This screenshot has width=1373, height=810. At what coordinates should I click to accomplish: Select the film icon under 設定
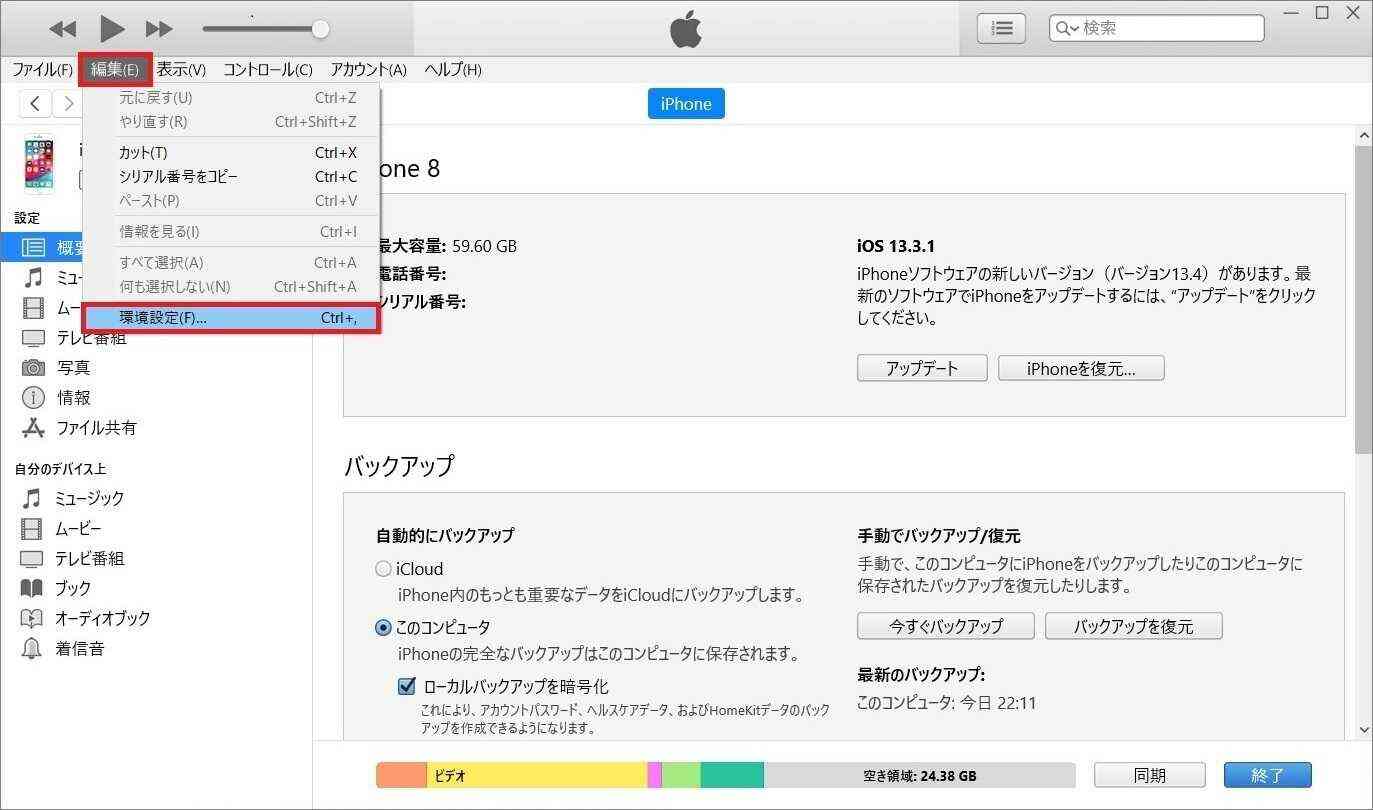tap(33, 308)
